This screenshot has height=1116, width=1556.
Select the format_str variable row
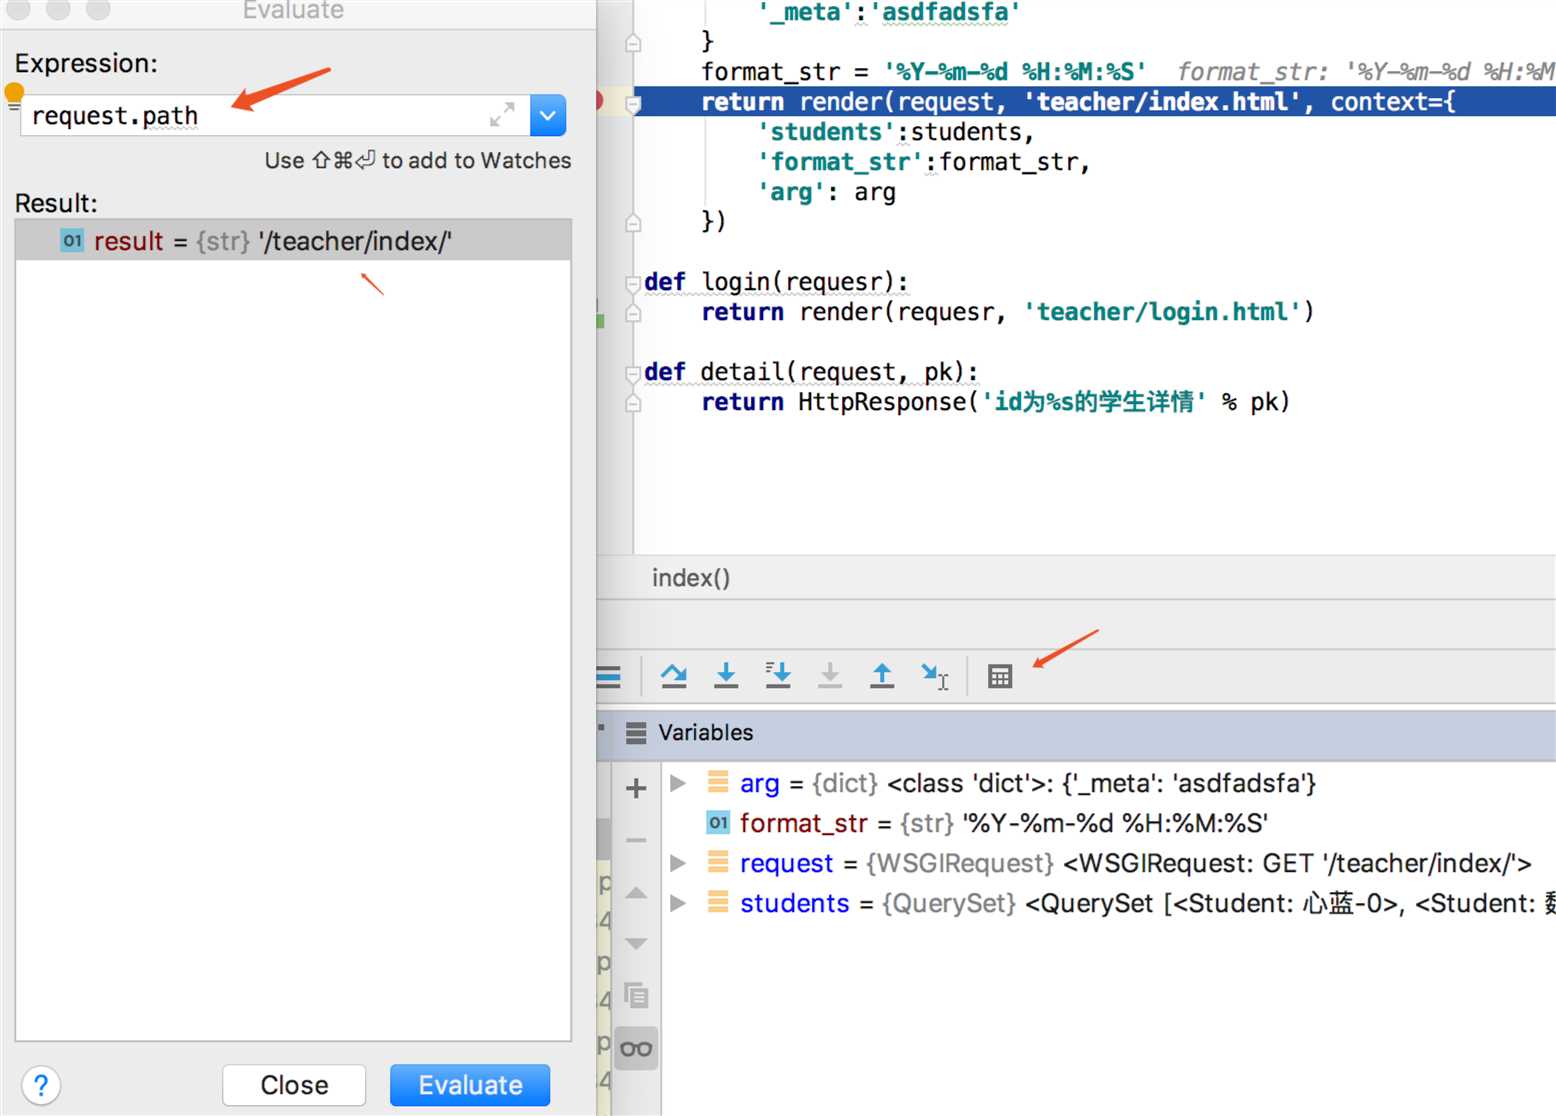tap(1108, 823)
